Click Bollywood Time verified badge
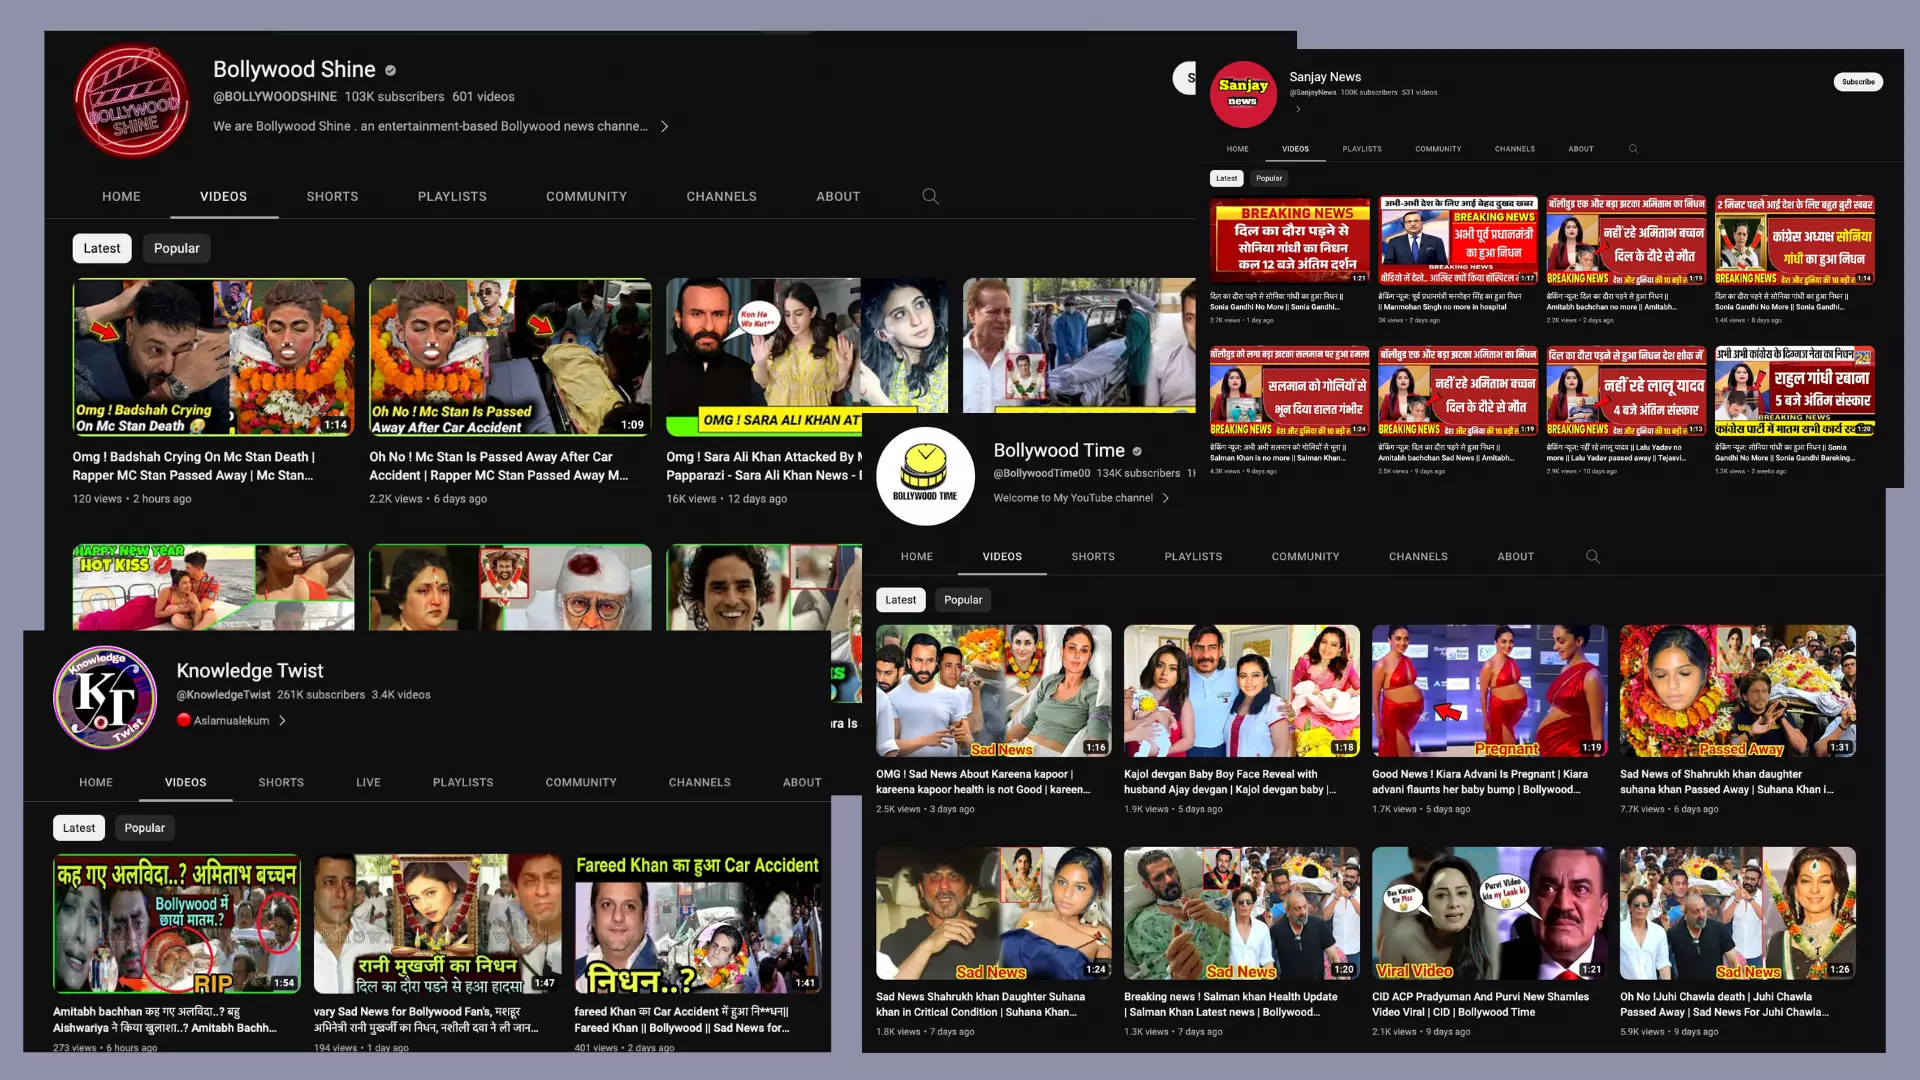The width and height of the screenshot is (1920, 1080). pos(1137,451)
